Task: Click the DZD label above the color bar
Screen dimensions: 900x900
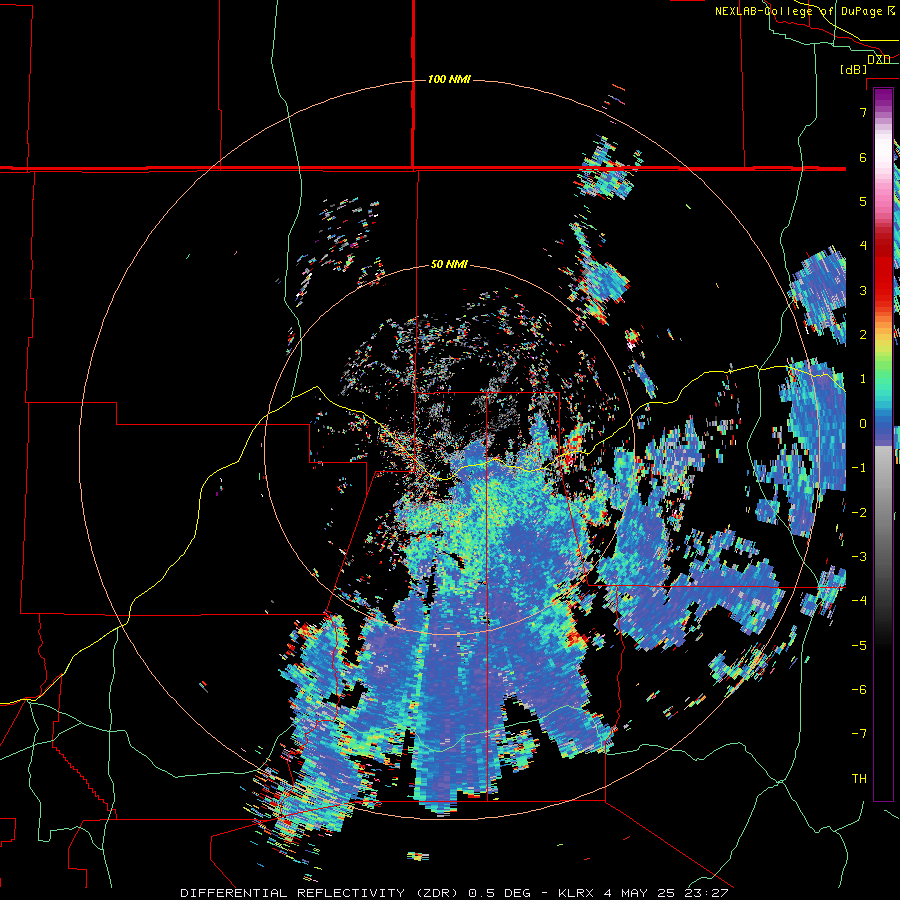Action: (878, 59)
